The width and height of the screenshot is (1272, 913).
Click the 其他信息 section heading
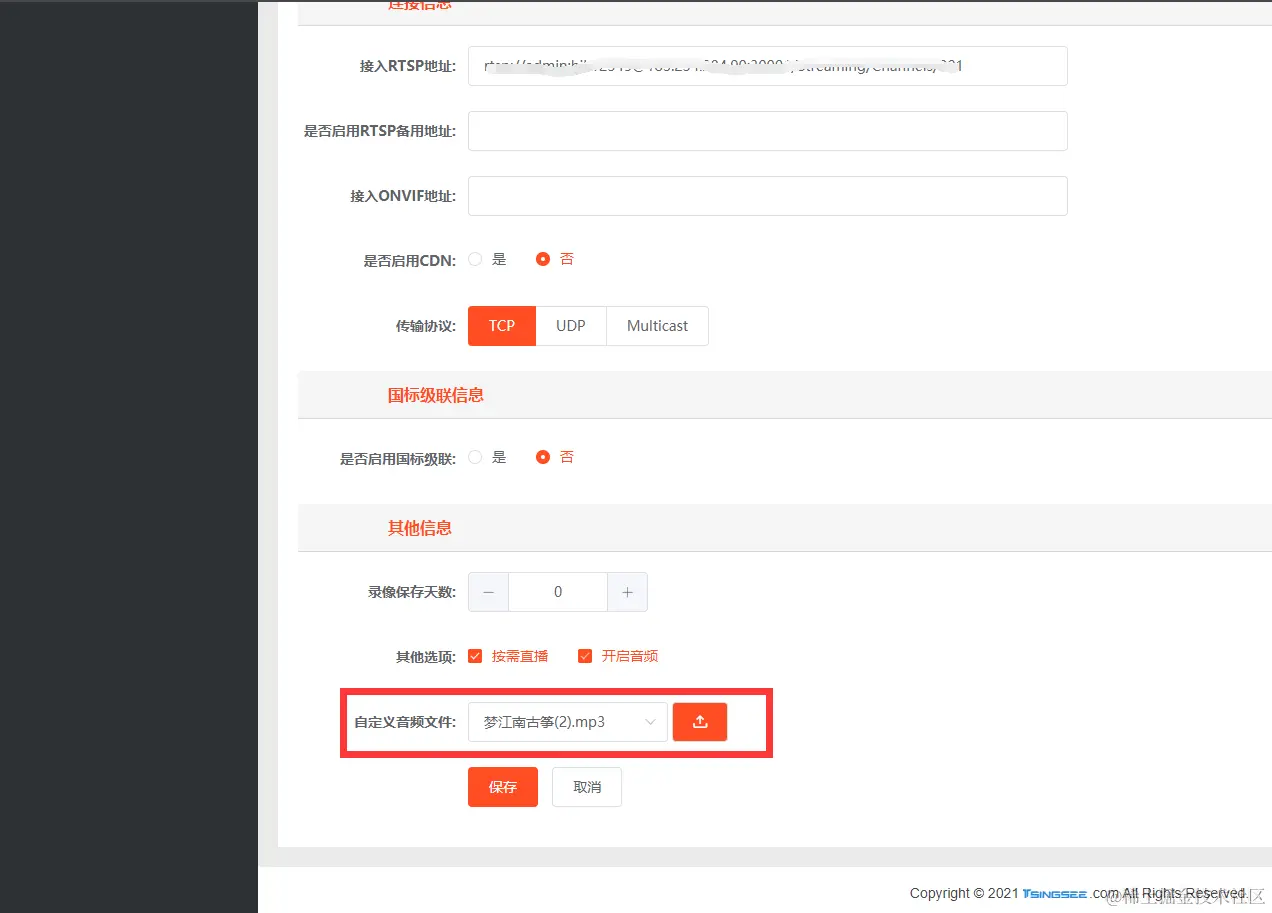[x=420, y=528]
